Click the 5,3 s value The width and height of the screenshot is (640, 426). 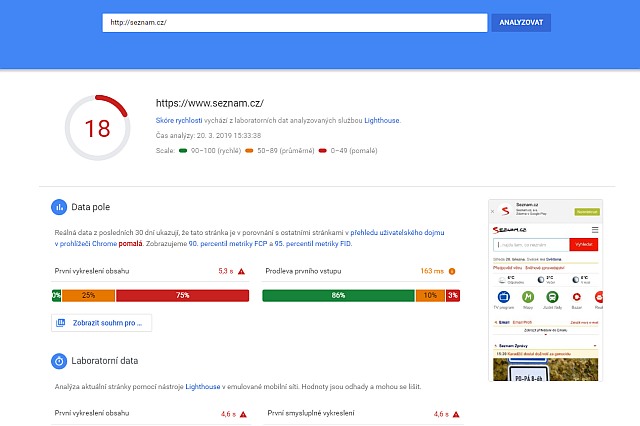226,271
